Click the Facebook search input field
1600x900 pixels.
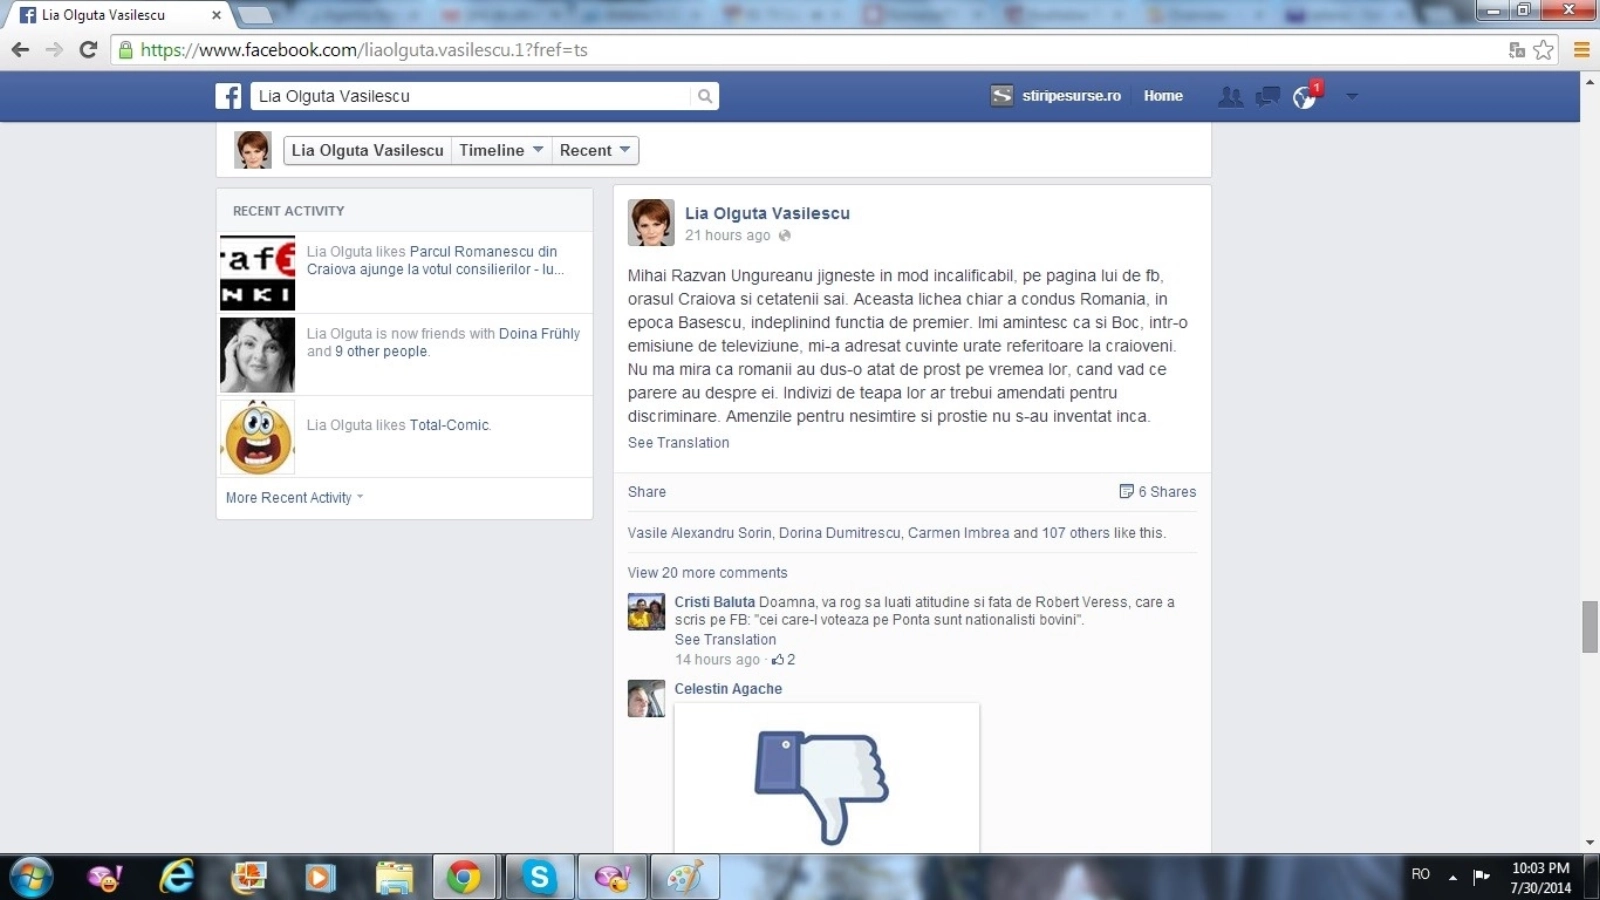tap(470, 96)
